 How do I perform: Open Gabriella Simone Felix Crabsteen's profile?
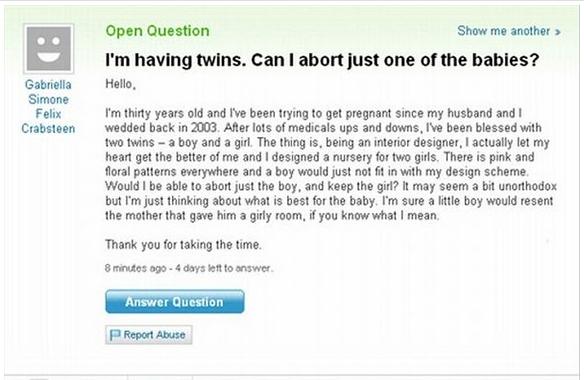coord(48,107)
